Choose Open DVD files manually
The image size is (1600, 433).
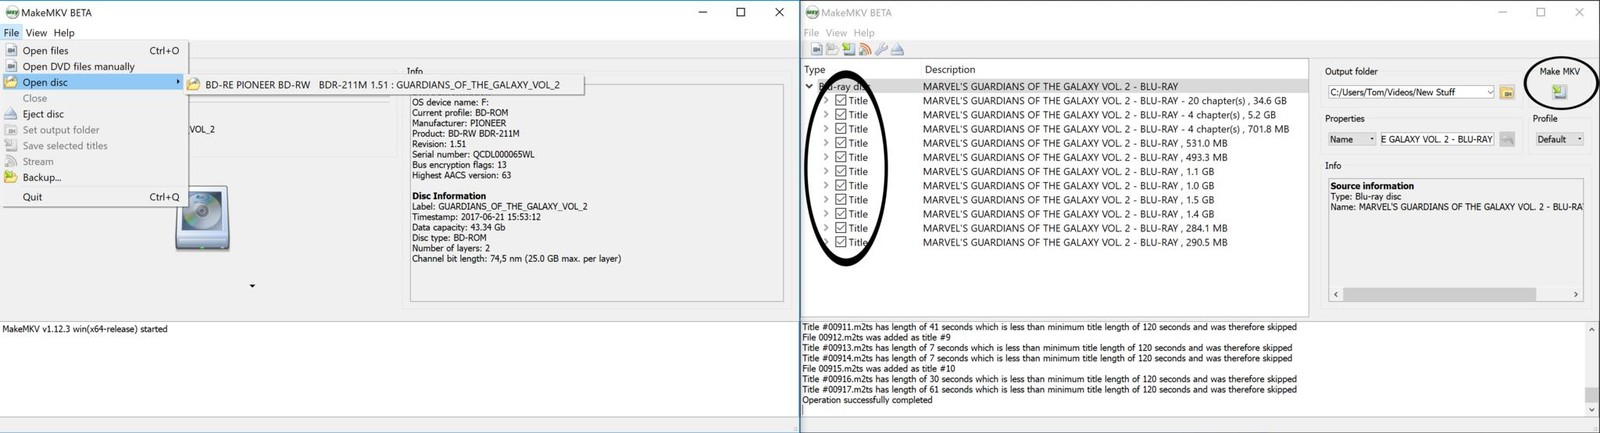[x=94, y=66]
